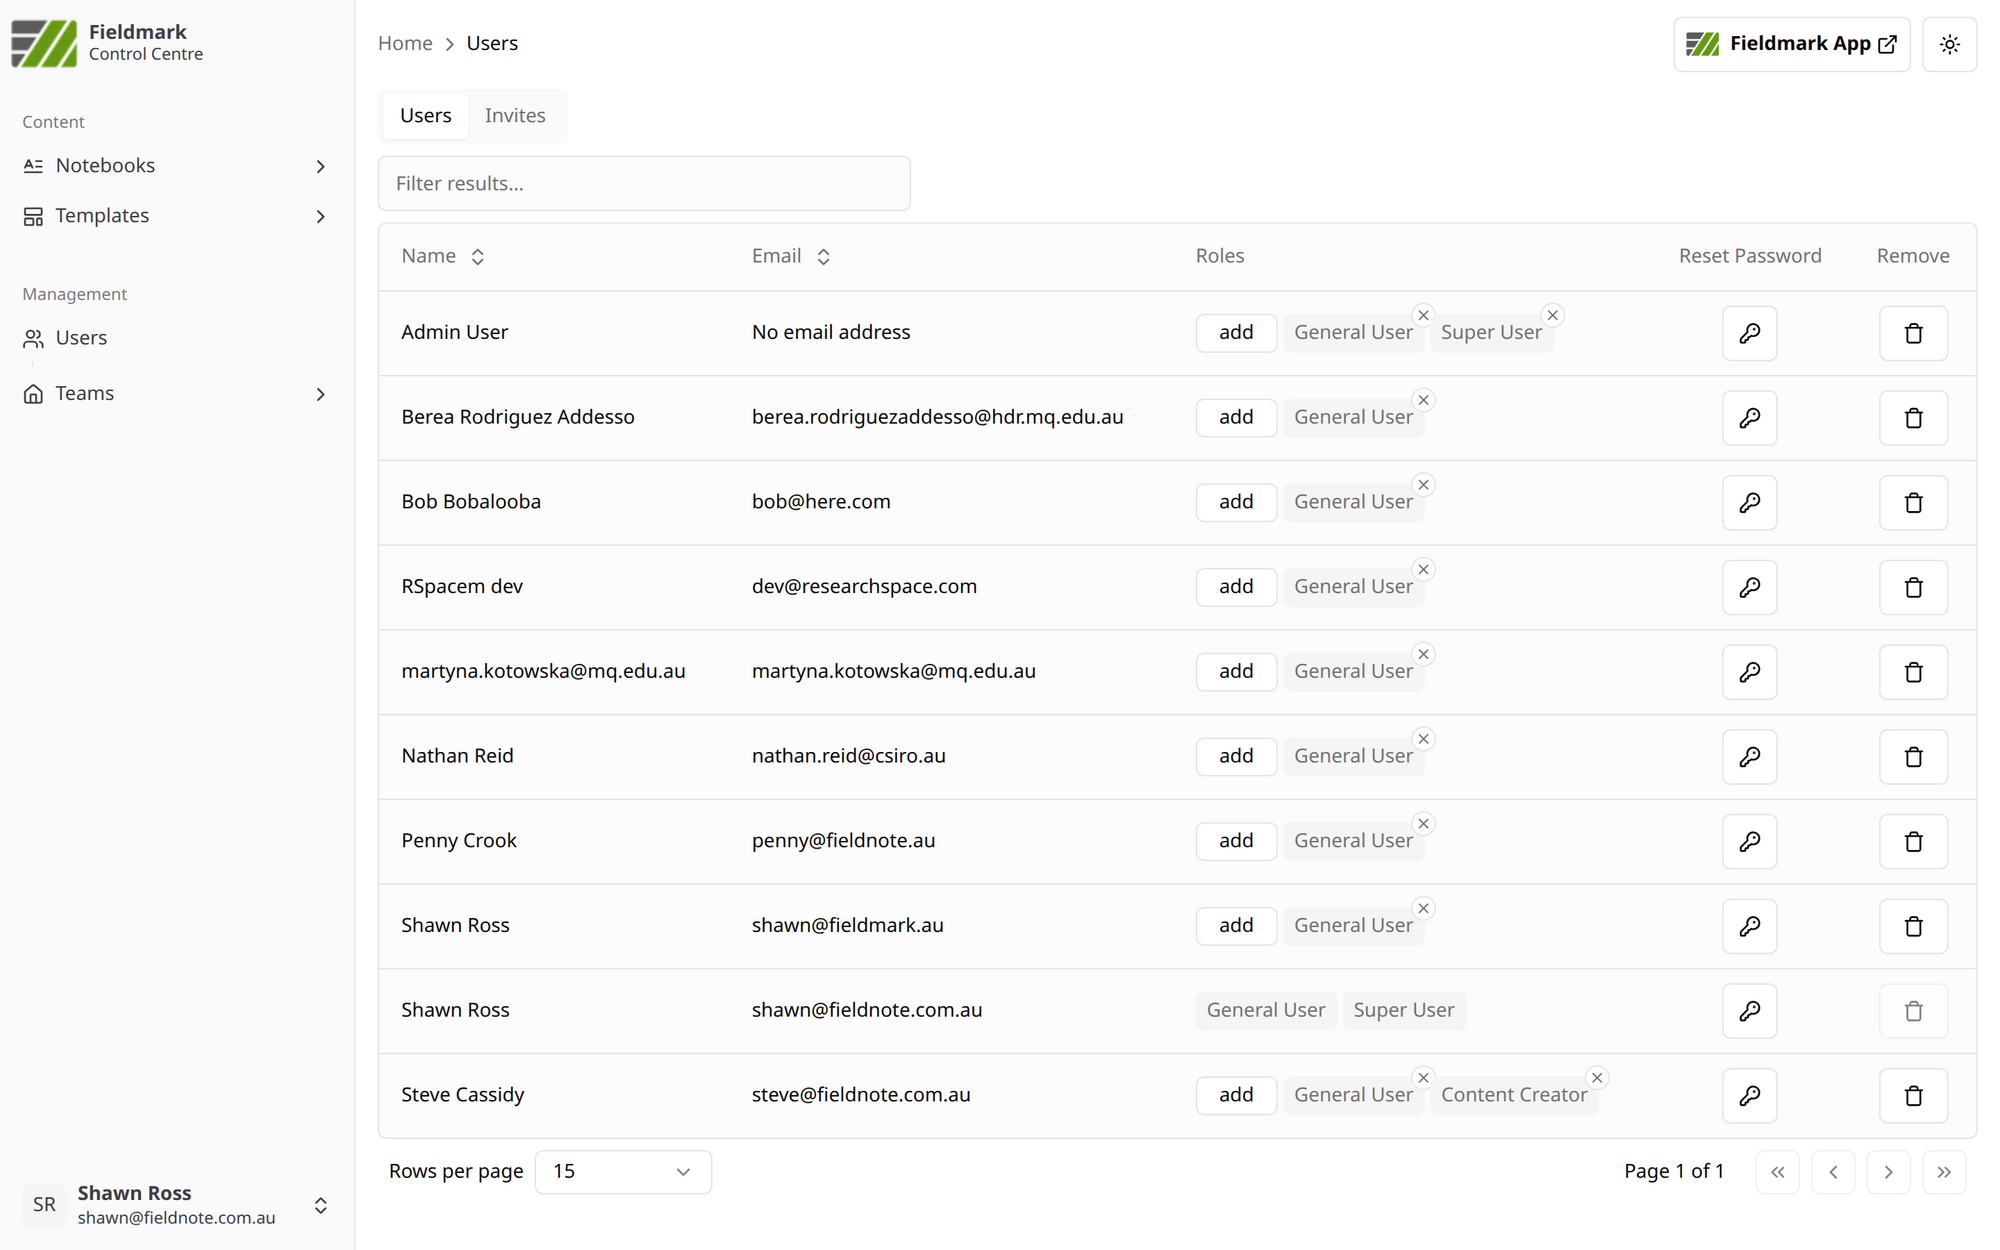Toggle light/dark theme sun icon
2000x1250 pixels.
click(x=1949, y=44)
